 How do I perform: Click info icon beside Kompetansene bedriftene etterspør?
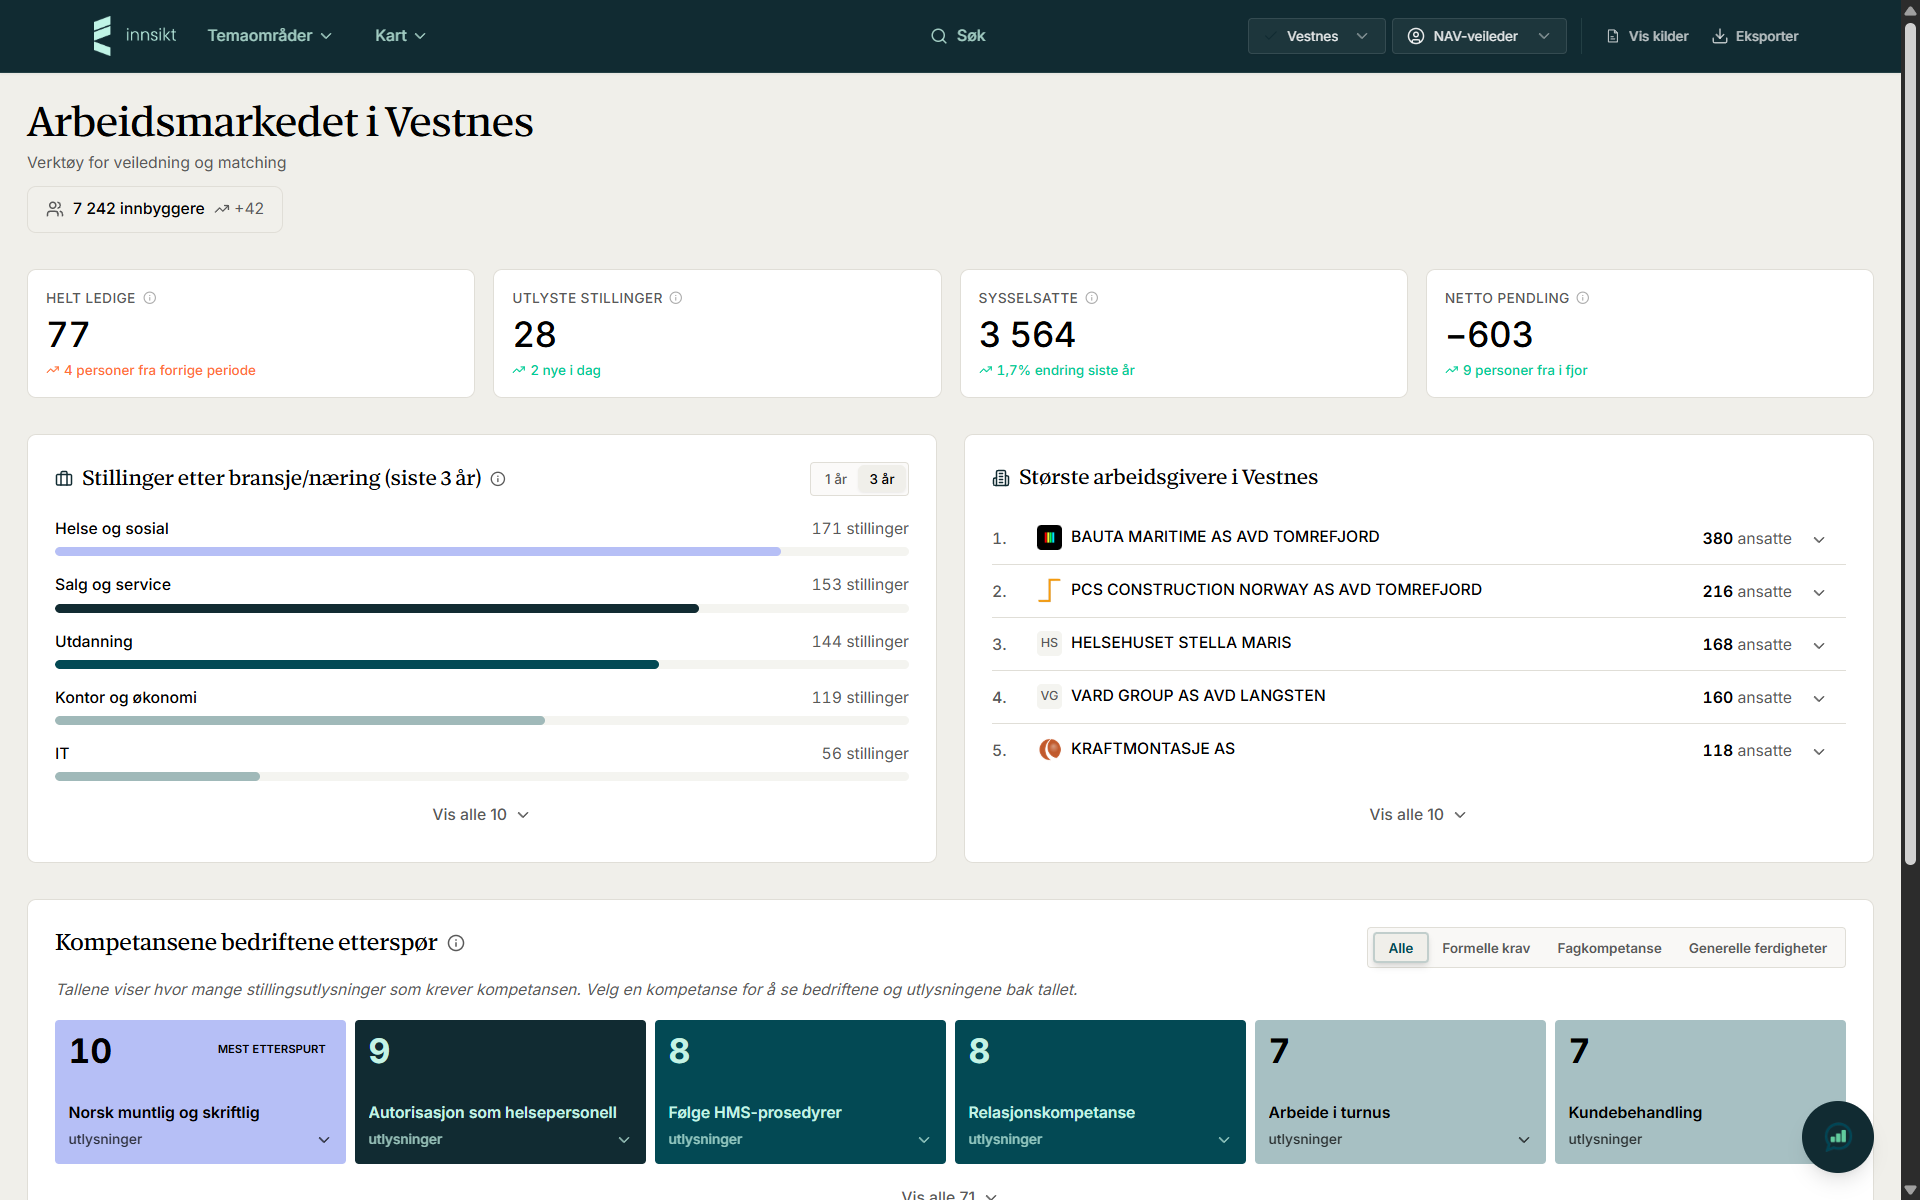[456, 943]
